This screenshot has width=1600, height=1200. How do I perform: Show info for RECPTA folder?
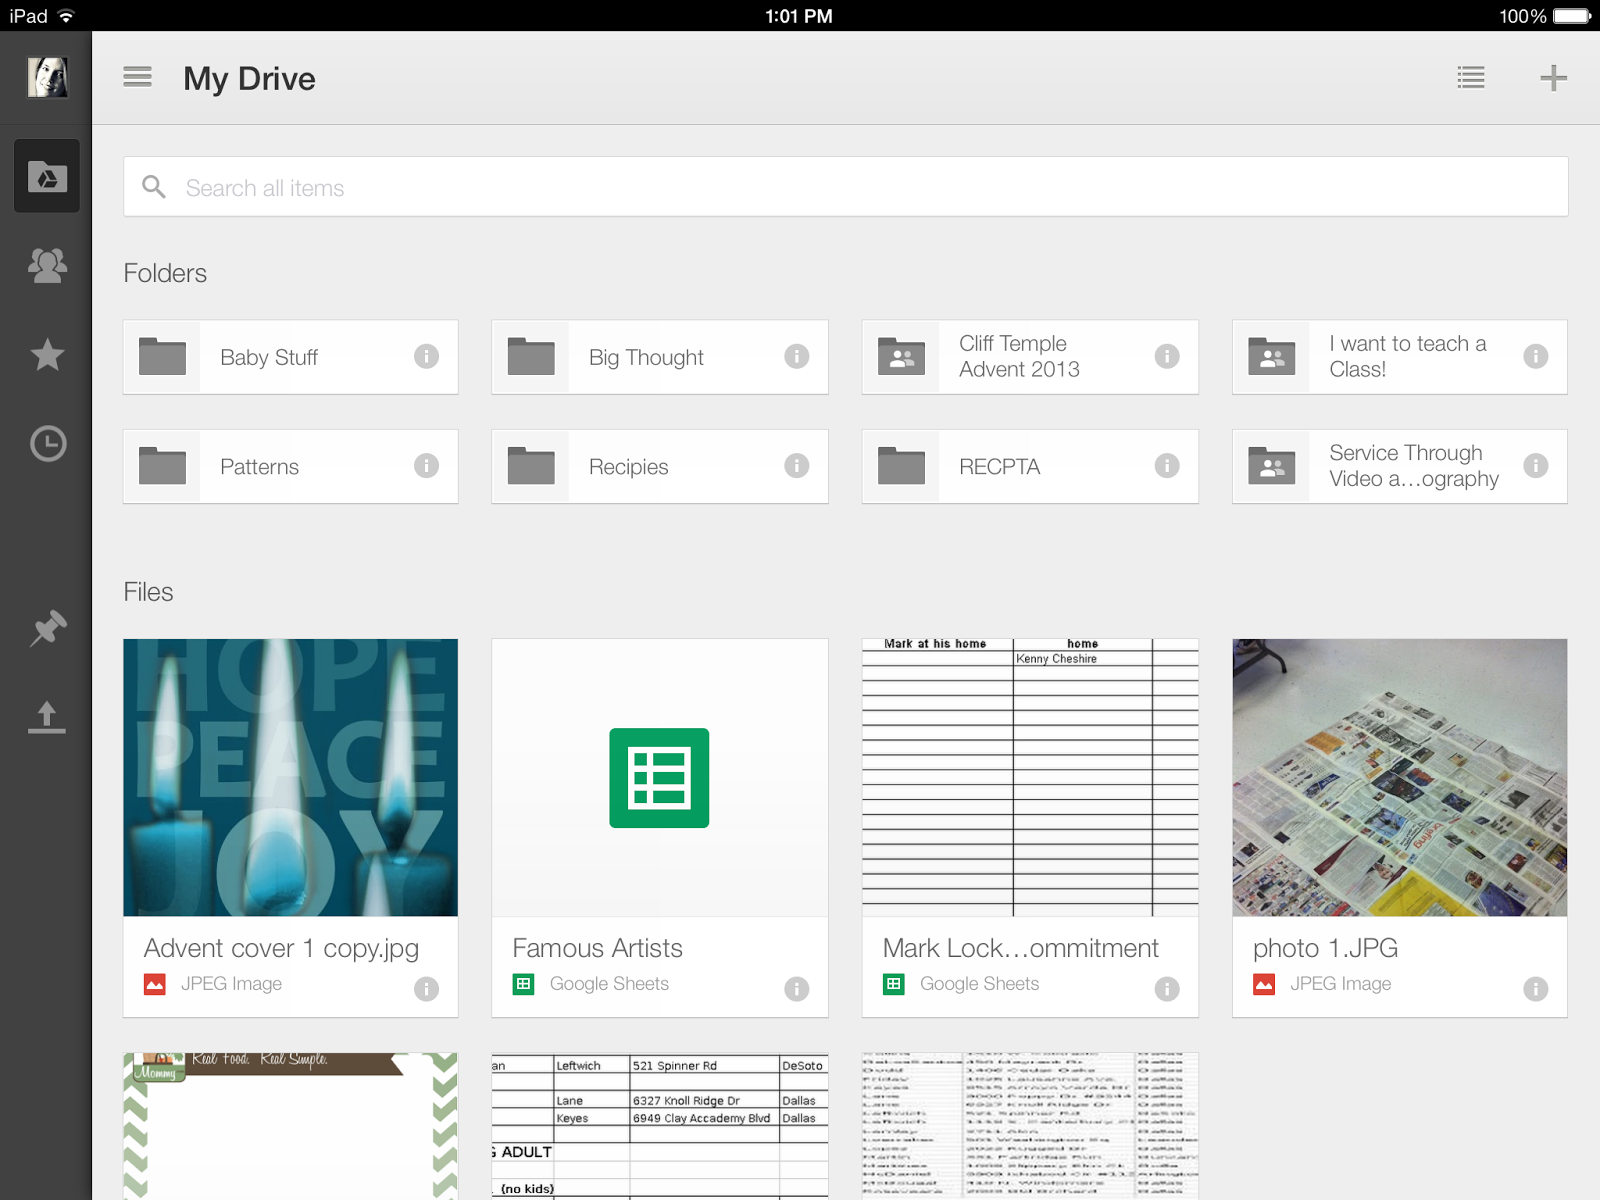[1166, 465]
